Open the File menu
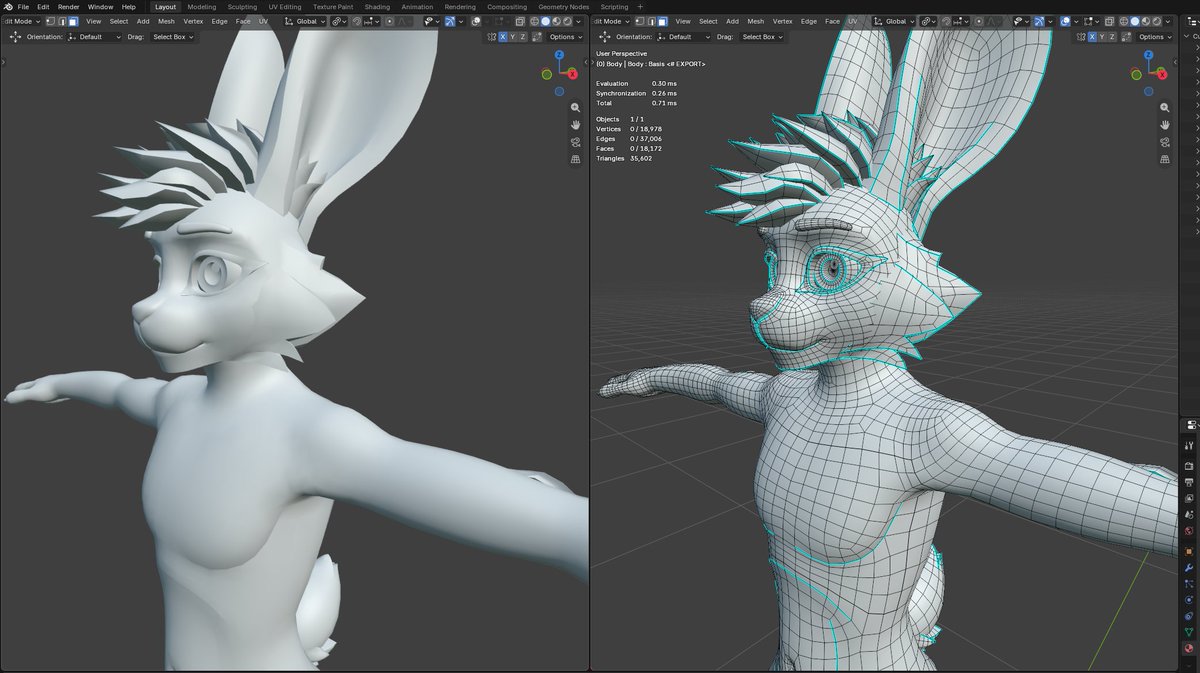This screenshot has width=1200, height=673. 23,6
